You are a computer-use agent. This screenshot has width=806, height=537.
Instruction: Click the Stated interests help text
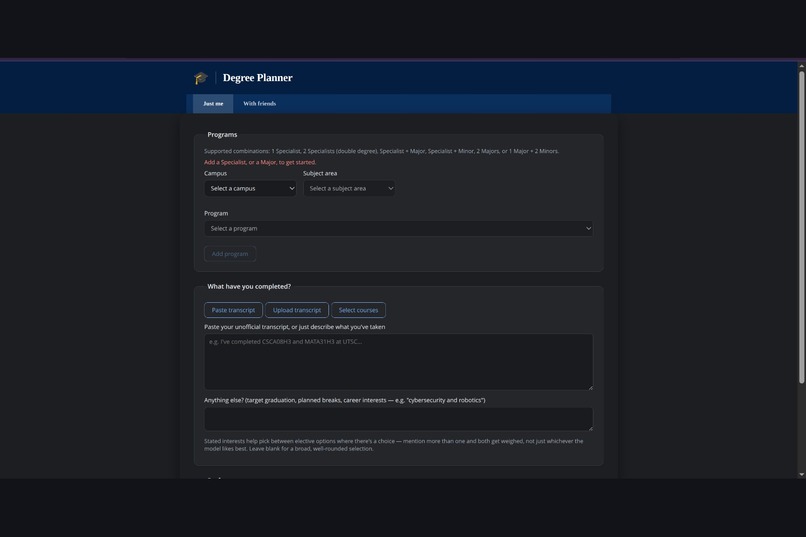pos(394,445)
